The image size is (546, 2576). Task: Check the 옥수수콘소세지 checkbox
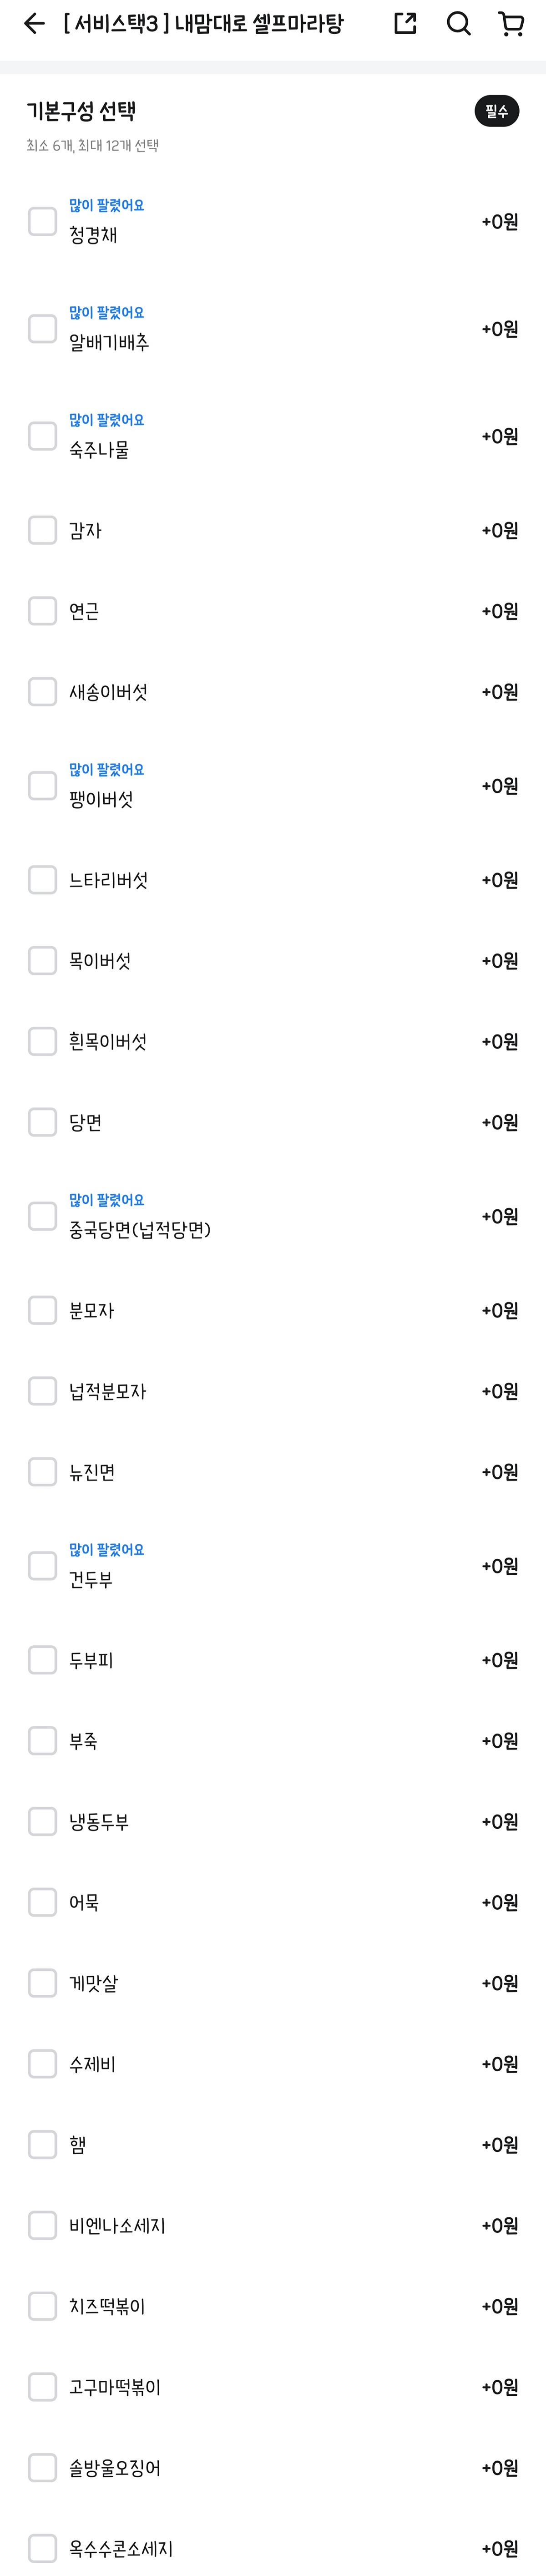42,2548
